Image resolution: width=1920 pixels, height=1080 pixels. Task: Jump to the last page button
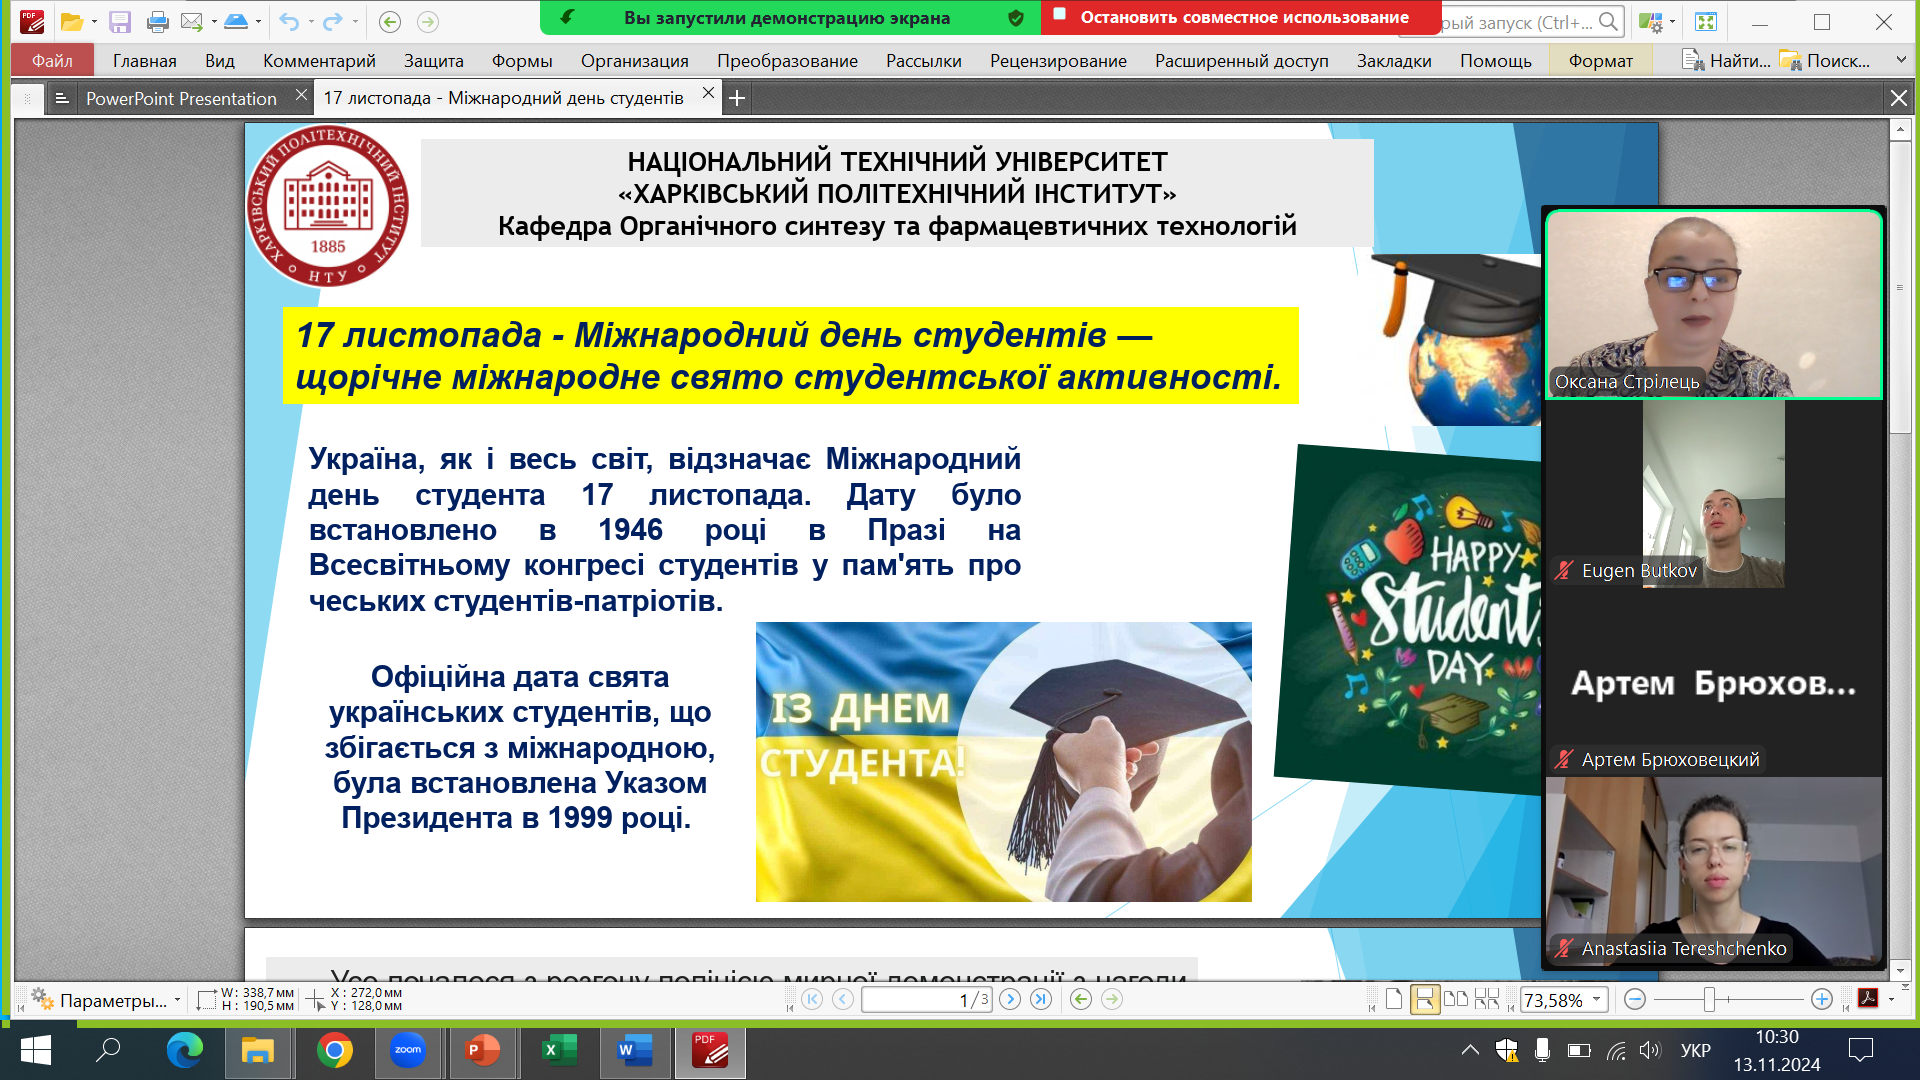point(1041,999)
